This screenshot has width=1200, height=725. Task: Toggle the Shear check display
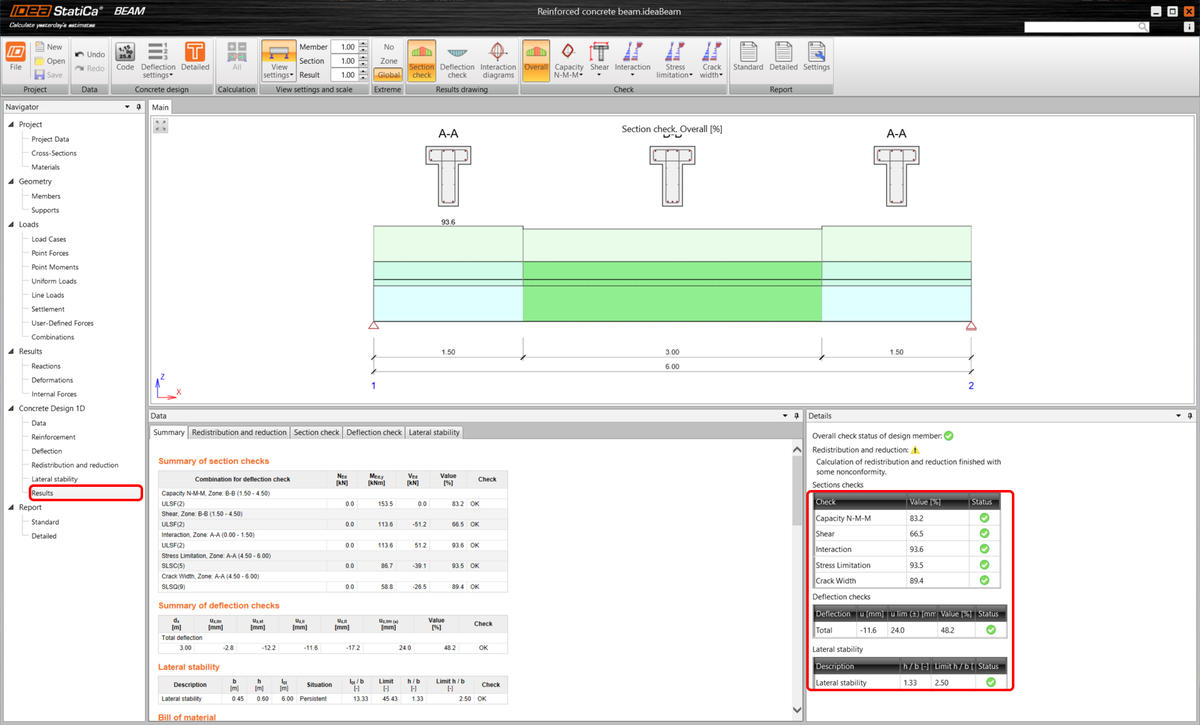coord(599,55)
